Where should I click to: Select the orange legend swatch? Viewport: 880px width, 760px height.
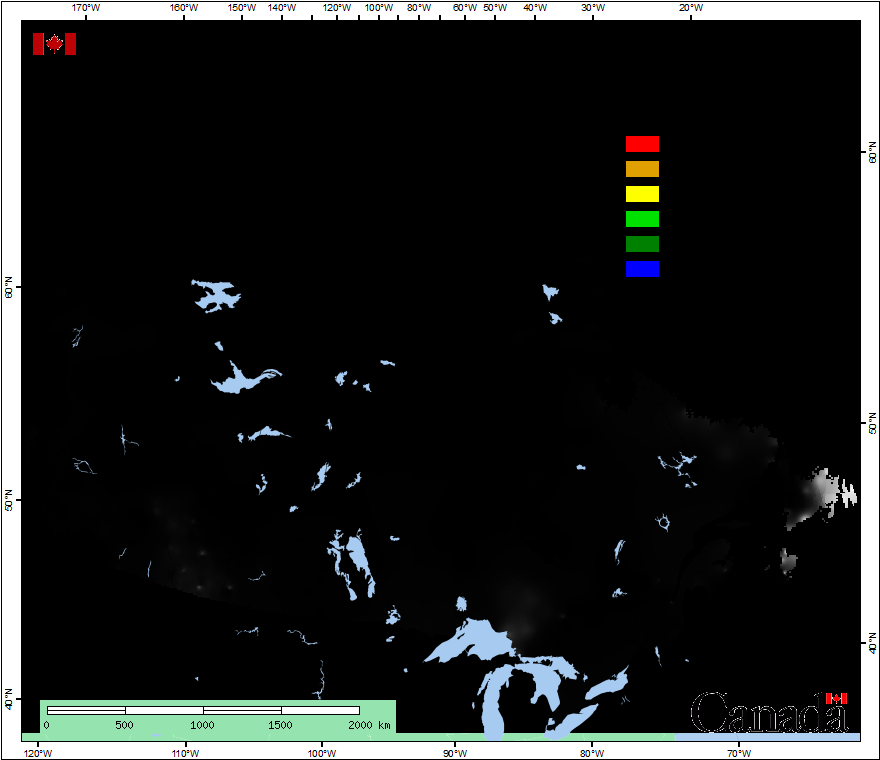[642, 169]
